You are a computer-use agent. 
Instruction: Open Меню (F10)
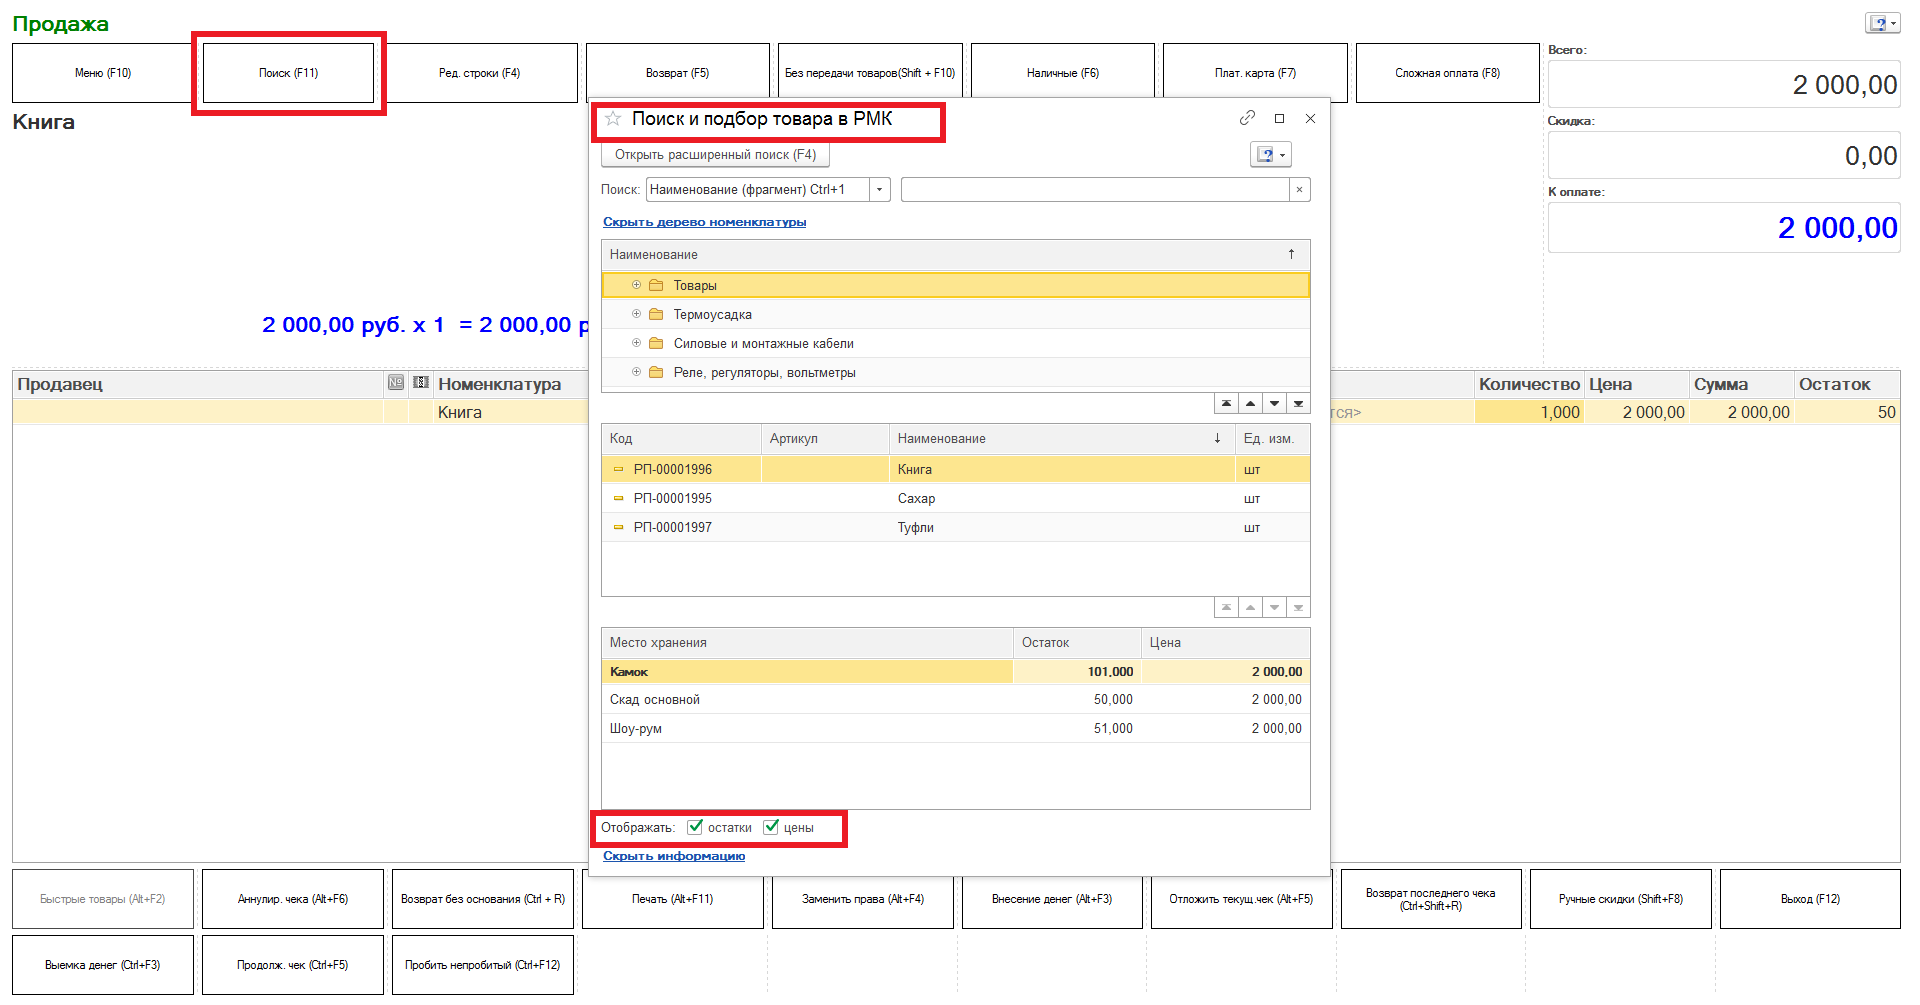(x=102, y=73)
